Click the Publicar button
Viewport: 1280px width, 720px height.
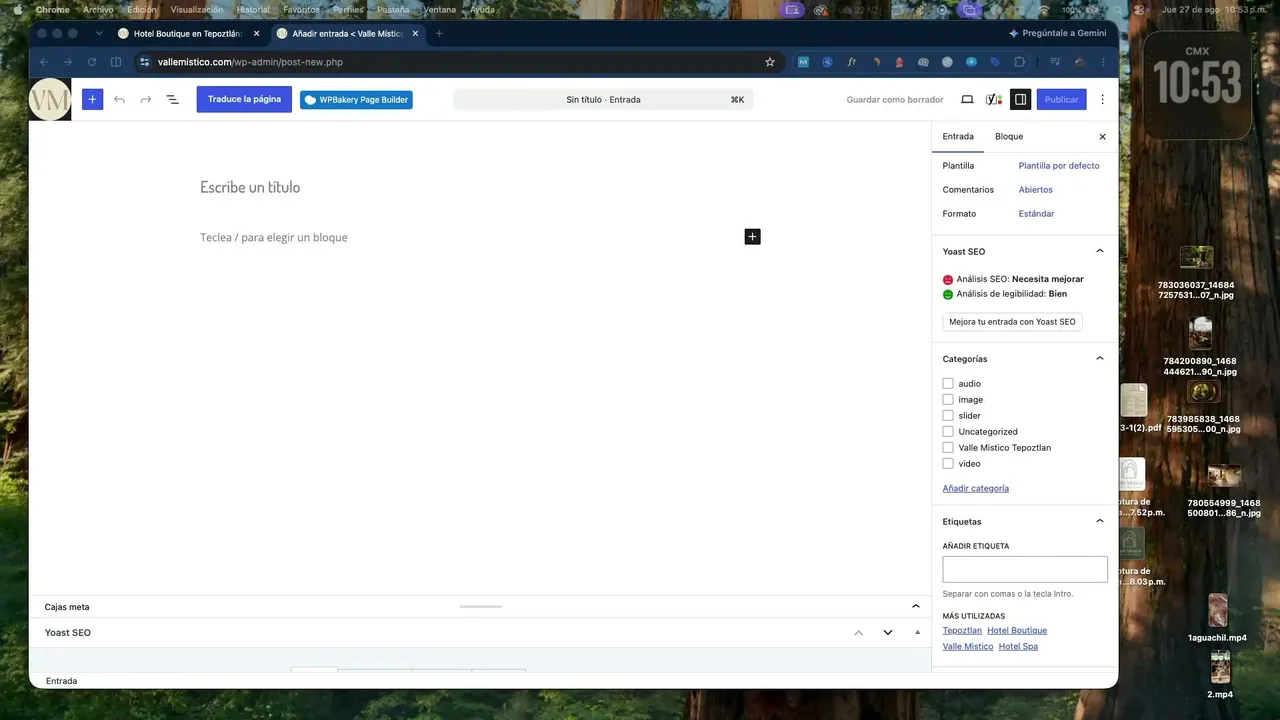tap(1061, 99)
